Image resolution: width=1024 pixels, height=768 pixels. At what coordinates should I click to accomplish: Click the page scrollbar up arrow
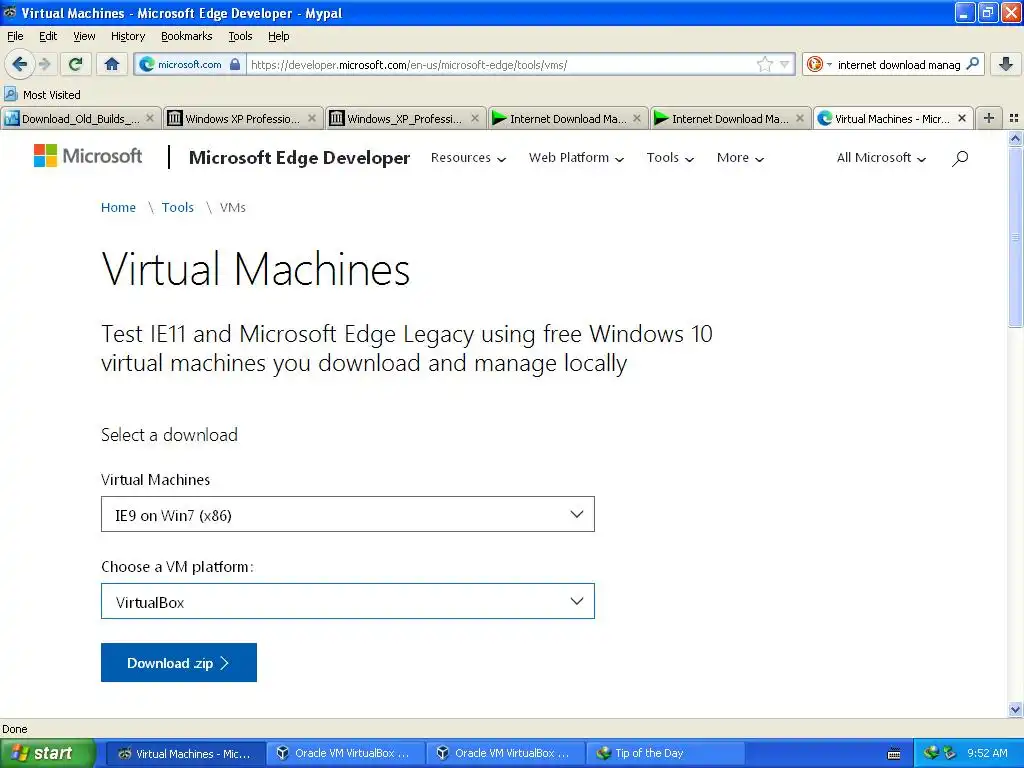(x=1015, y=138)
